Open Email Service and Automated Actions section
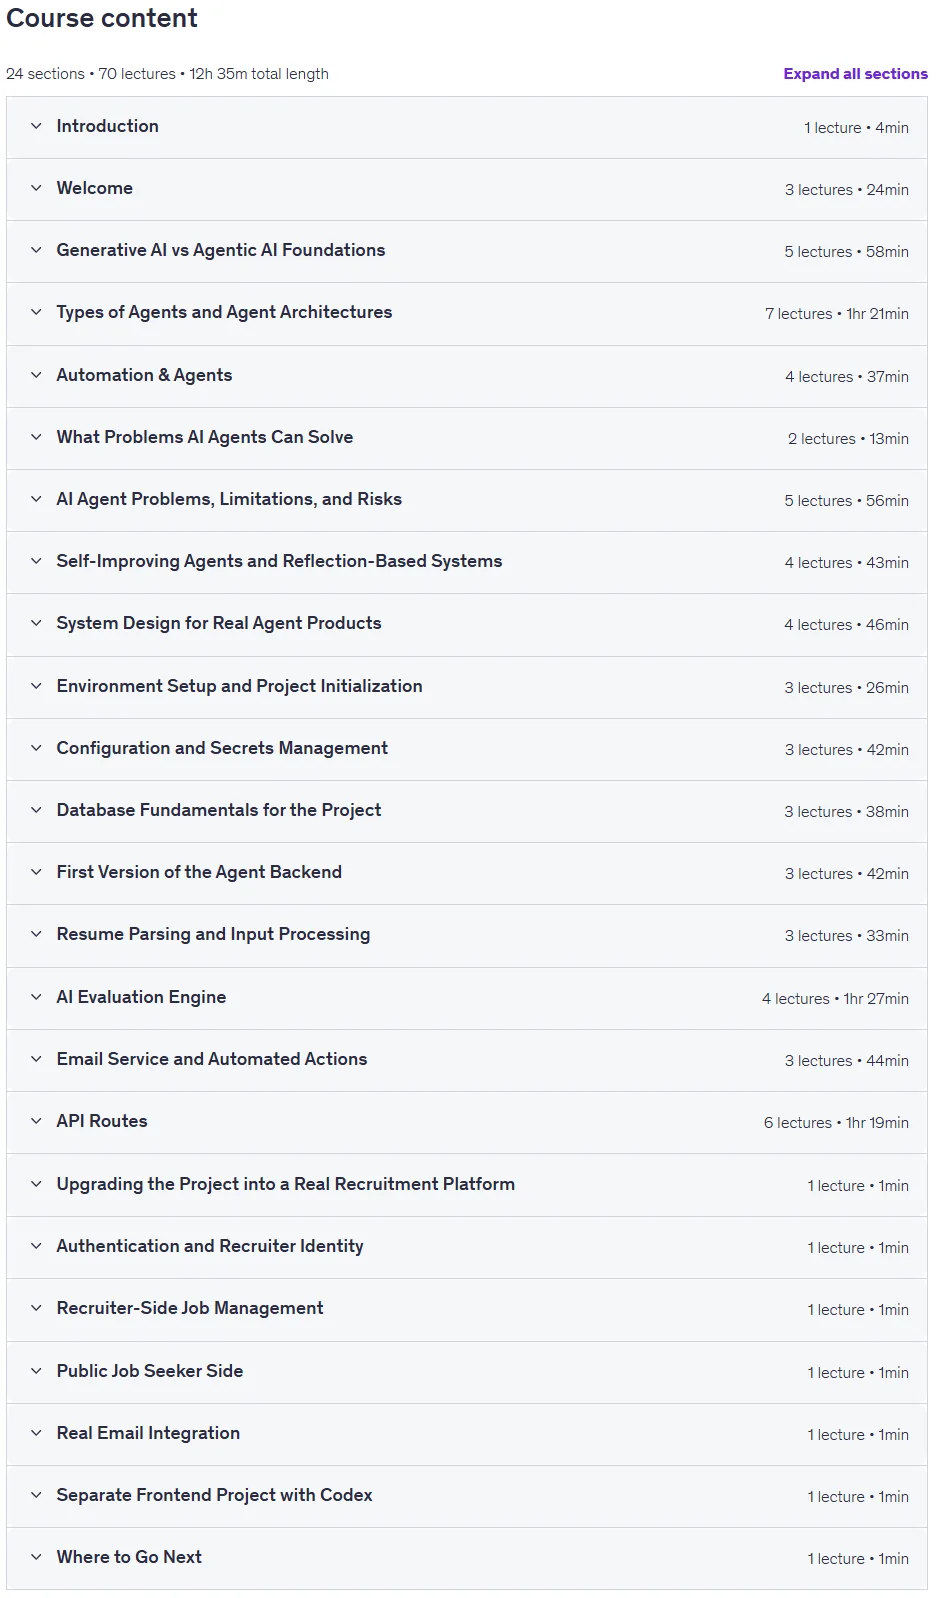937x1598 pixels. click(x=467, y=1060)
